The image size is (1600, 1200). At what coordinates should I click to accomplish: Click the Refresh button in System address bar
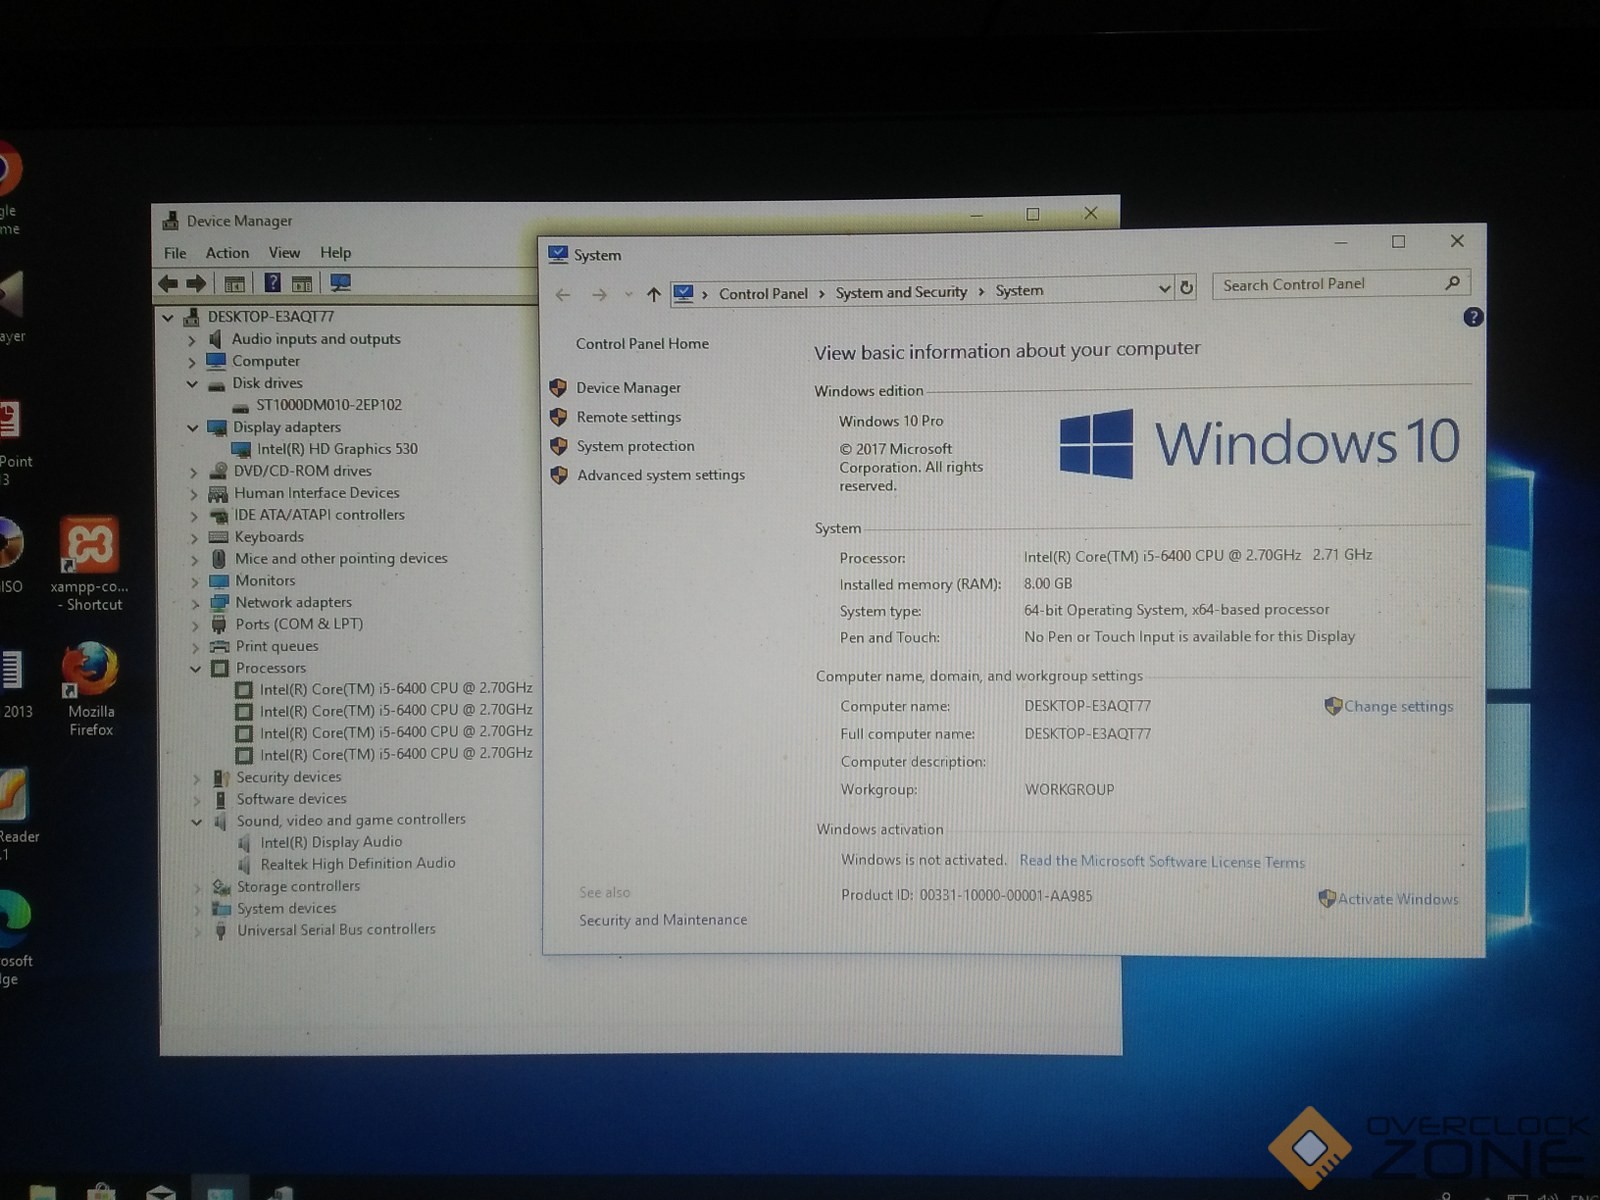click(x=1186, y=288)
